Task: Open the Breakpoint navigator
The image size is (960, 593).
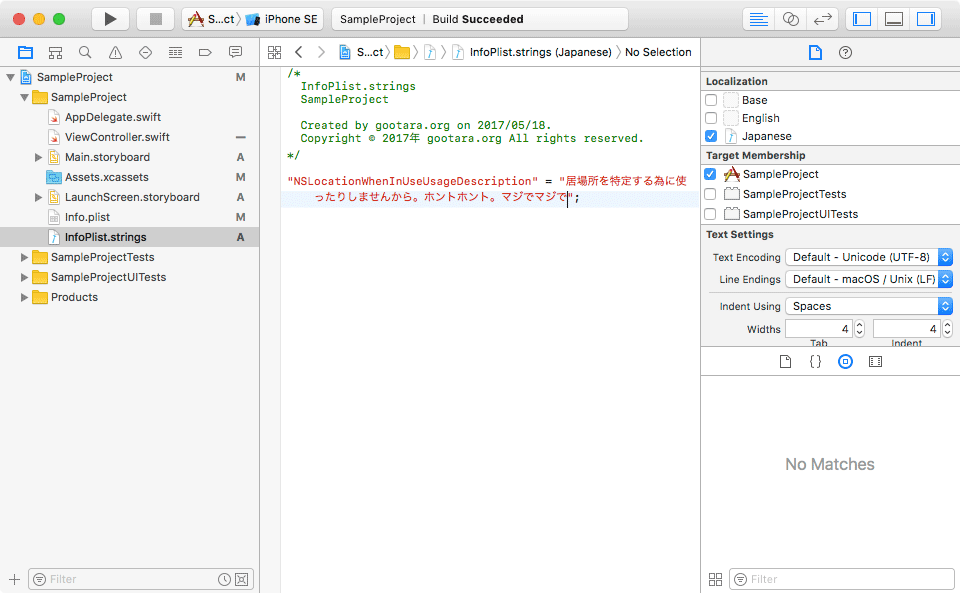Action: click(205, 53)
